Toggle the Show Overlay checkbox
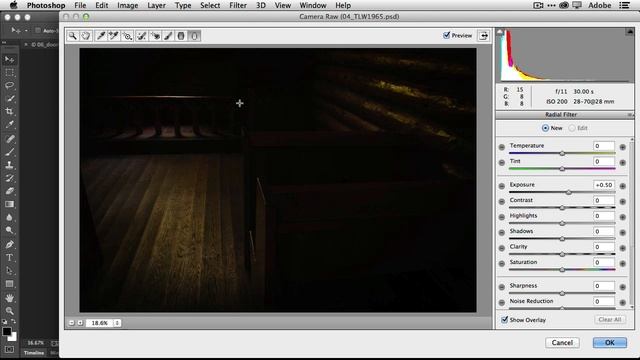Screen dimensions: 640x360 (x=504, y=319)
